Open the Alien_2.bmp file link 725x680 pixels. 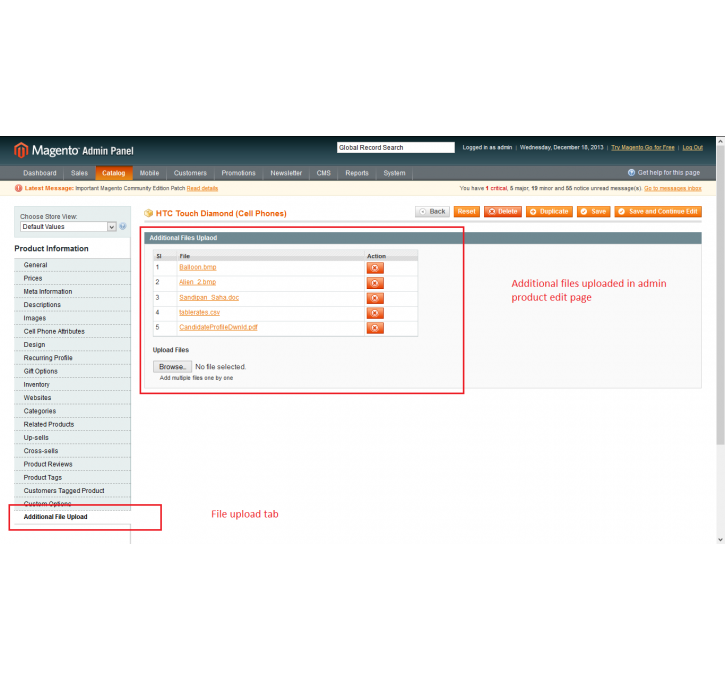coord(197,282)
